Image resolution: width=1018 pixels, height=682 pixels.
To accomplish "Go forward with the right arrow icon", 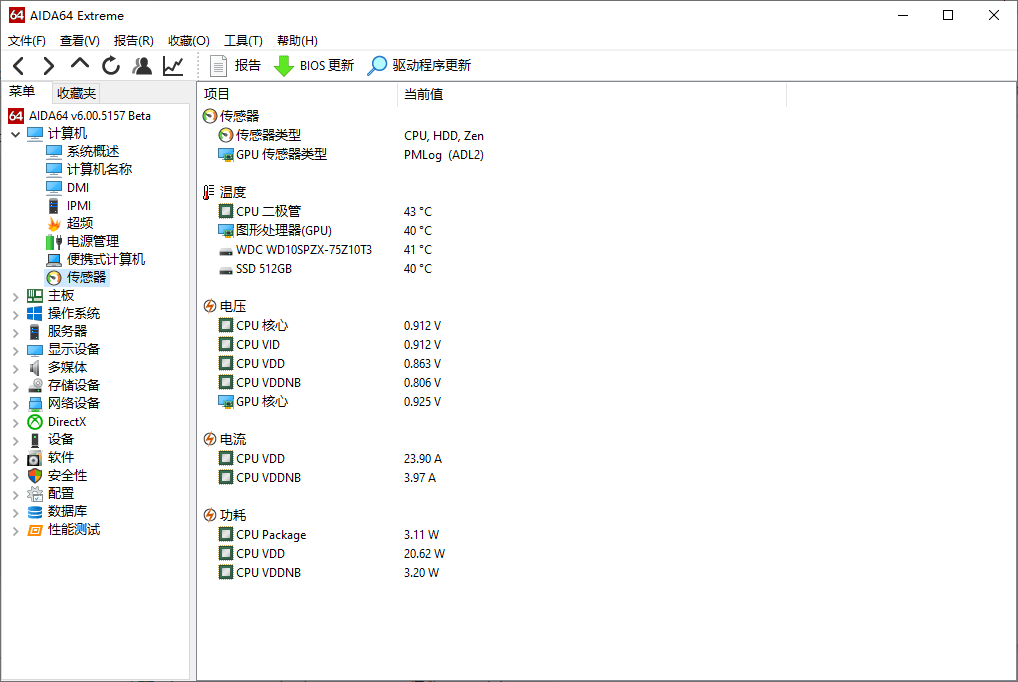I will pyautogui.click(x=49, y=66).
